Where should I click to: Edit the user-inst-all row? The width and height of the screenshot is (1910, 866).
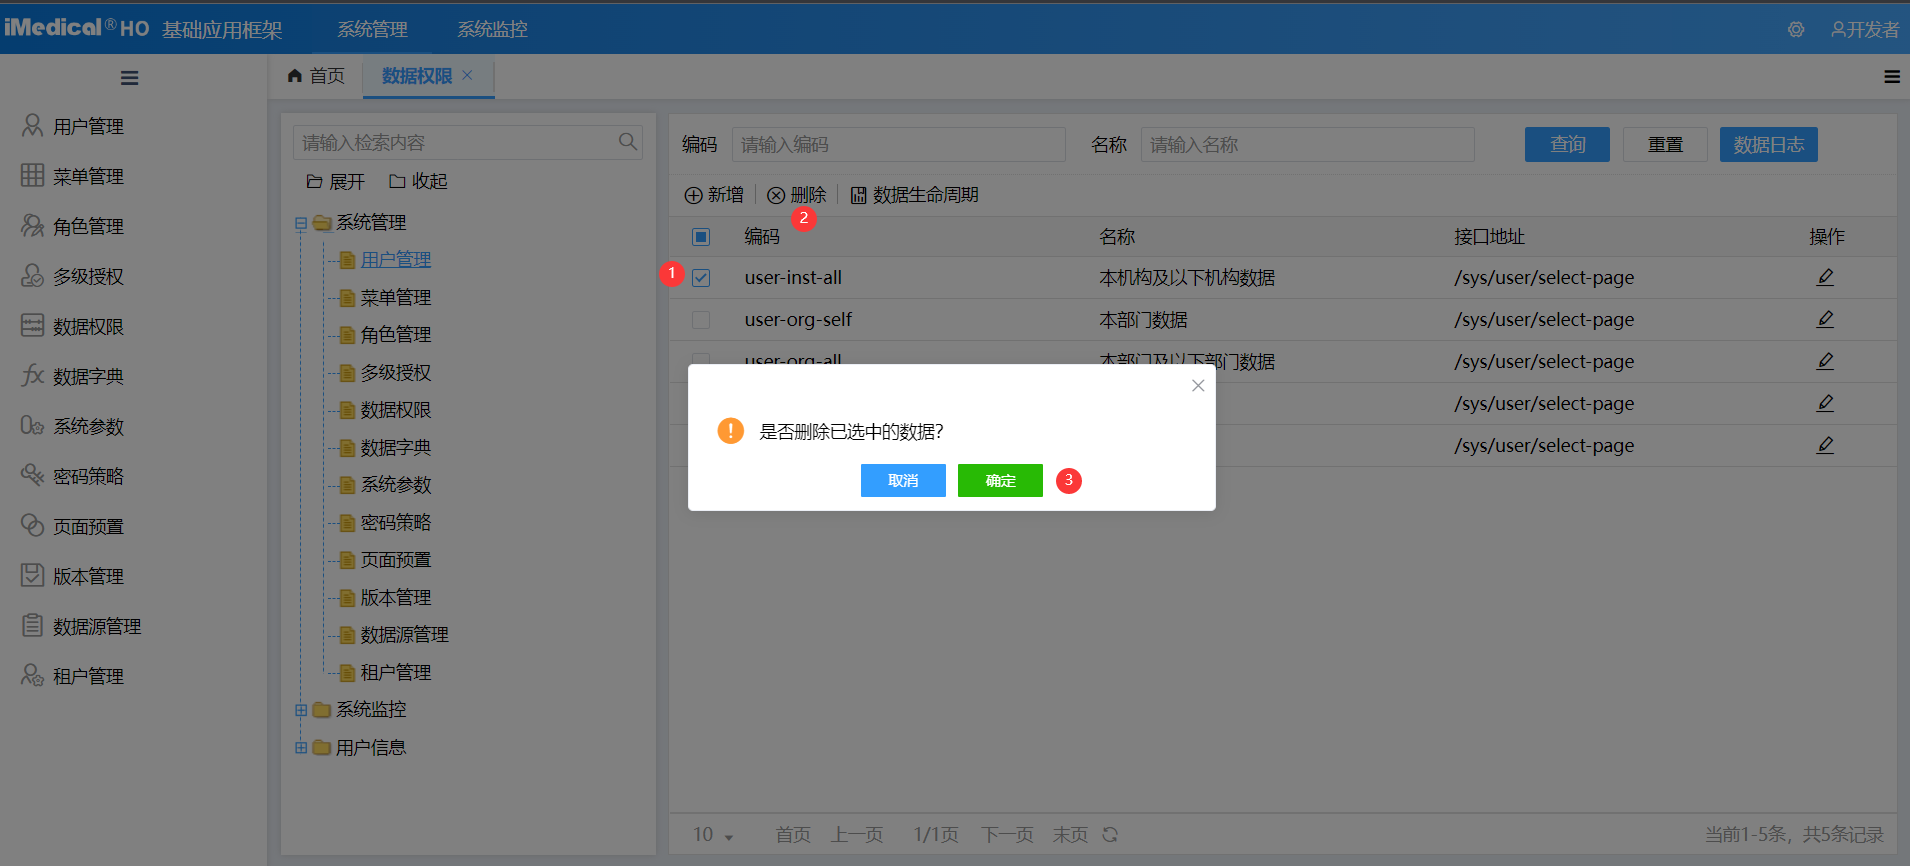1825,277
